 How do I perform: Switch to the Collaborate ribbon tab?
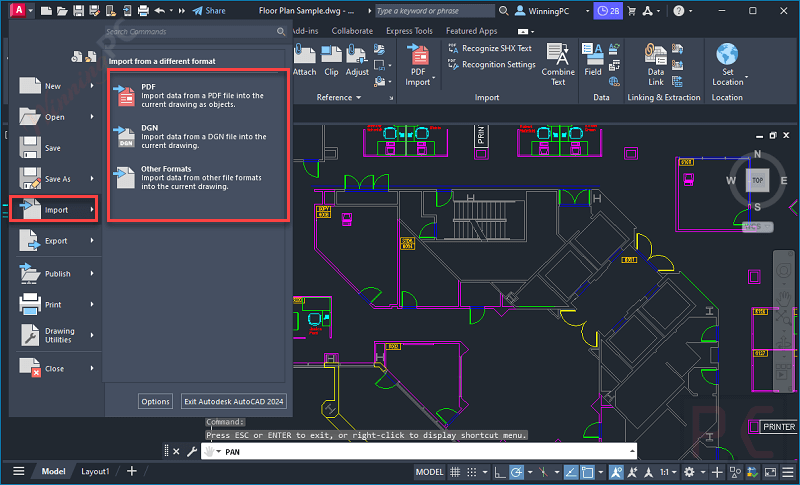click(352, 31)
